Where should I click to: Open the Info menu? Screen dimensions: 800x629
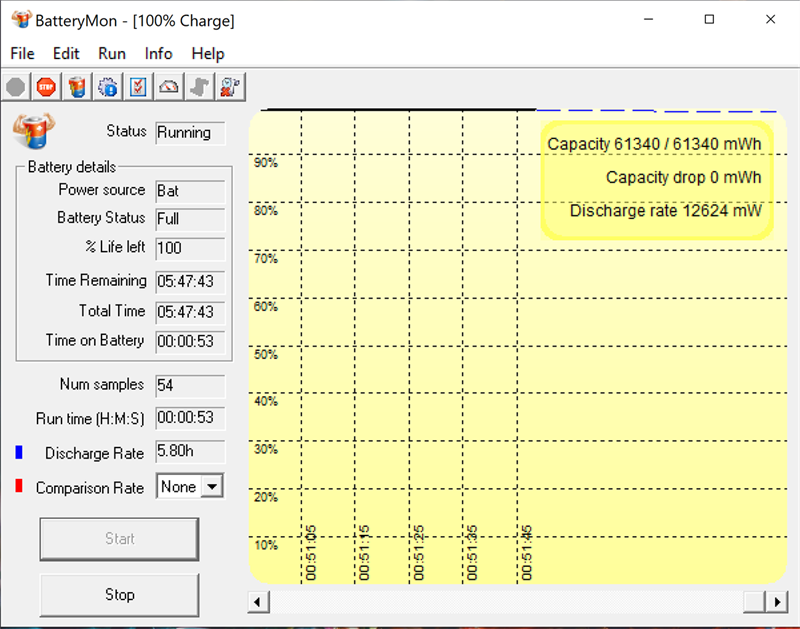click(158, 54)
